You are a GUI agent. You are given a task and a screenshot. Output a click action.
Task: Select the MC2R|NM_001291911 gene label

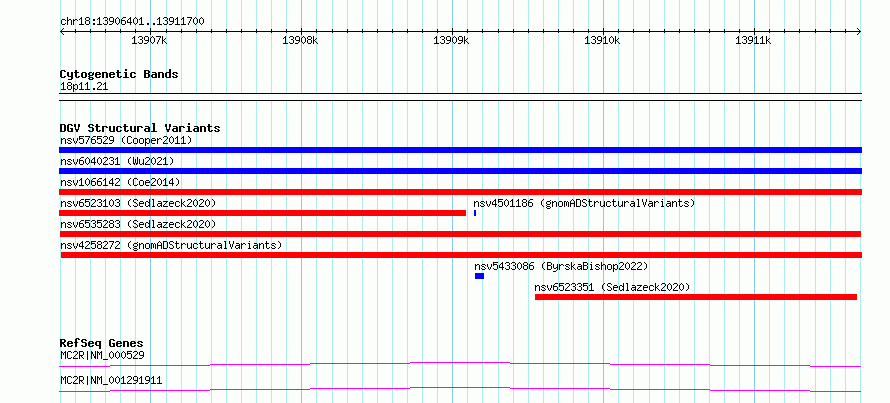tap(111, 380)
